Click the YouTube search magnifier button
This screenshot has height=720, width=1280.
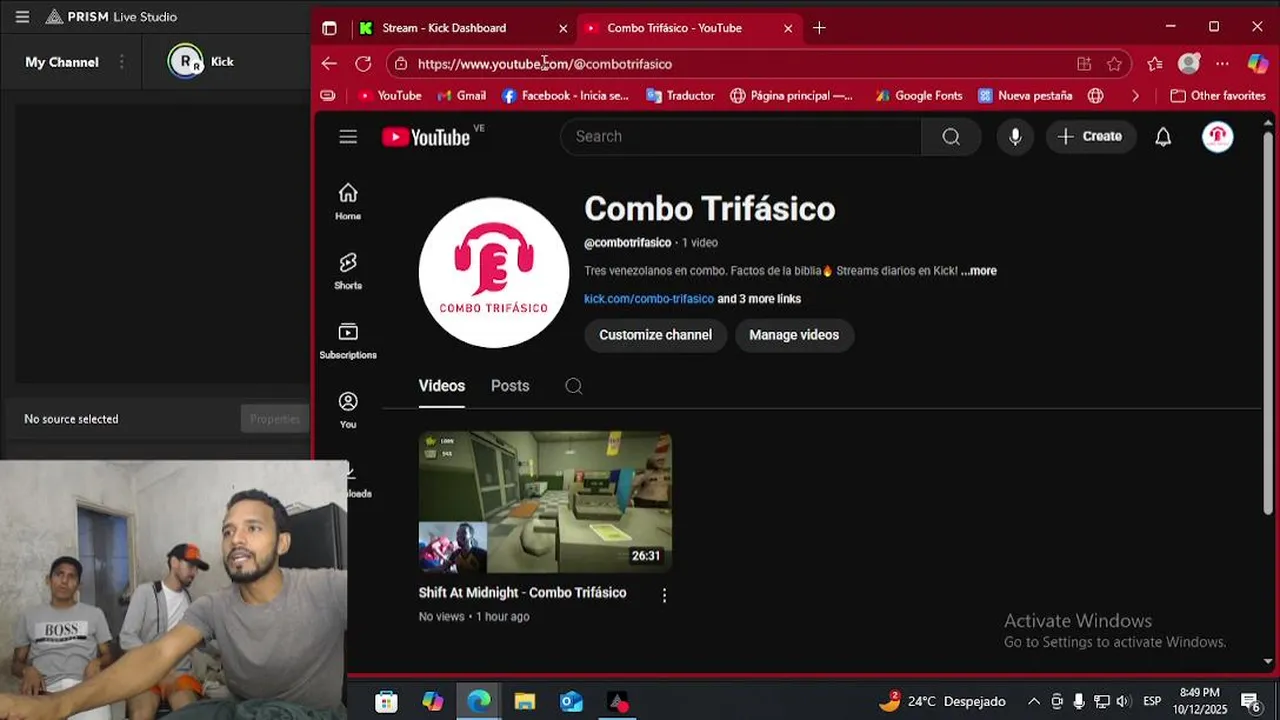951,137
